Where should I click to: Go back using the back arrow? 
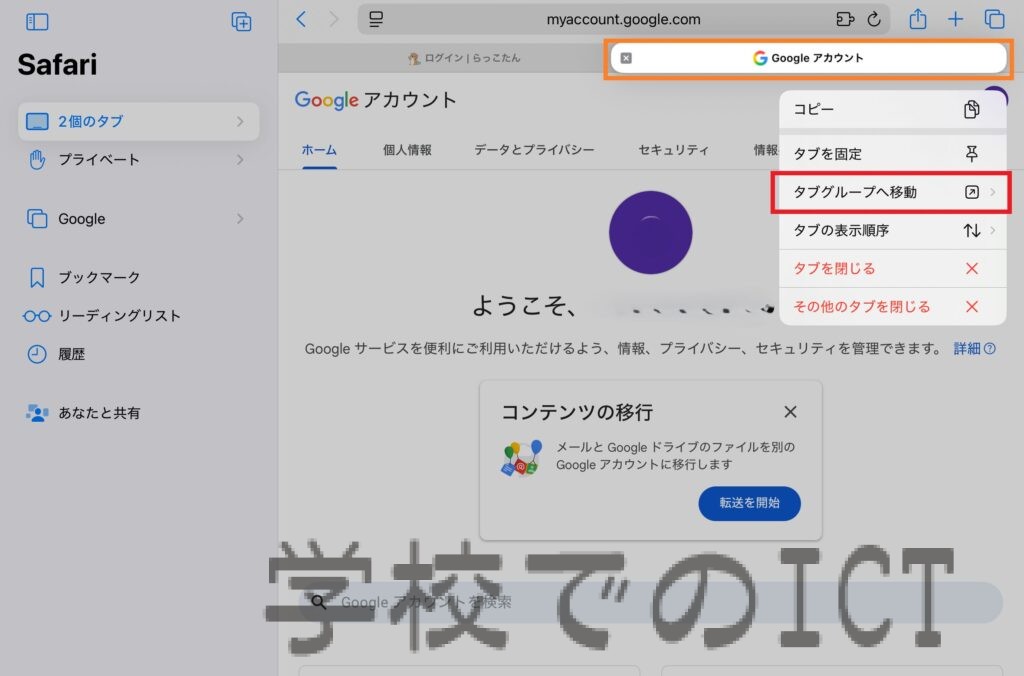click(301, 19)
